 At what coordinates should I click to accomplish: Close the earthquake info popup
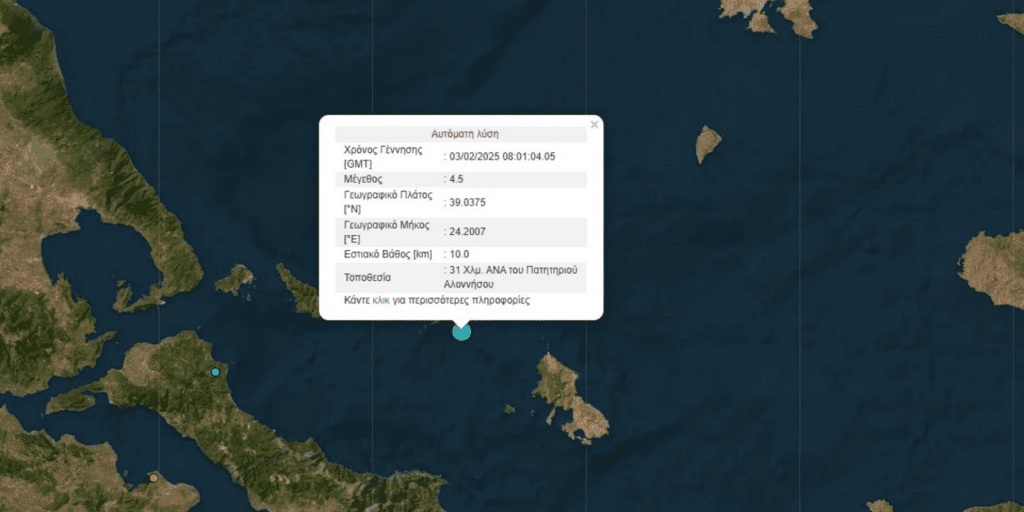tap(594, 125)
